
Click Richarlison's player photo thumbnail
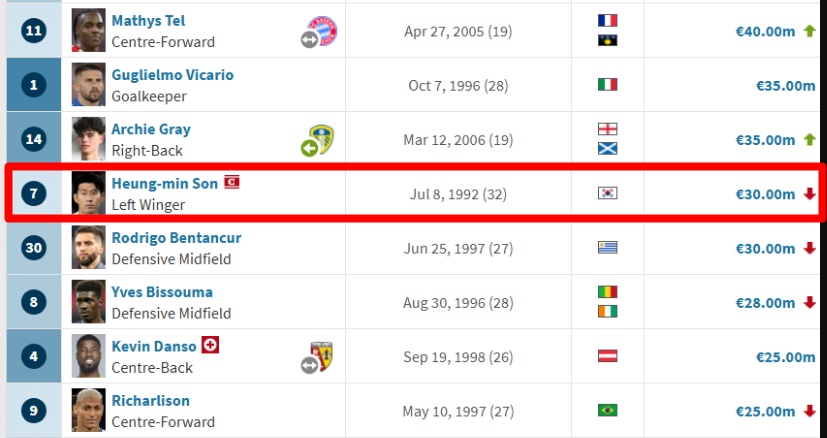(88, 410)
